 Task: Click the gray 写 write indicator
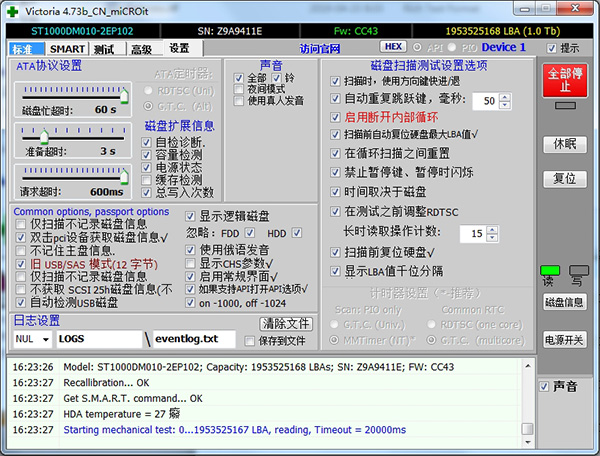click(x=578, y=273)
